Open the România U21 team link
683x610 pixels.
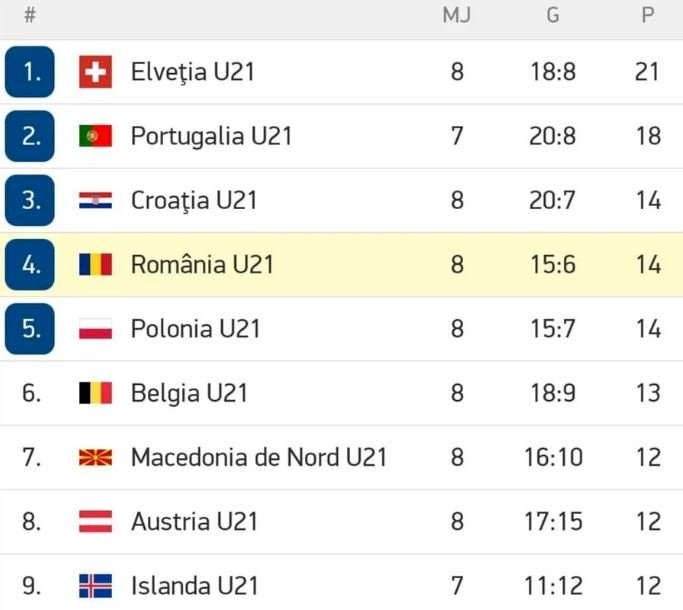pyautogui.click(x=203, y=264)
